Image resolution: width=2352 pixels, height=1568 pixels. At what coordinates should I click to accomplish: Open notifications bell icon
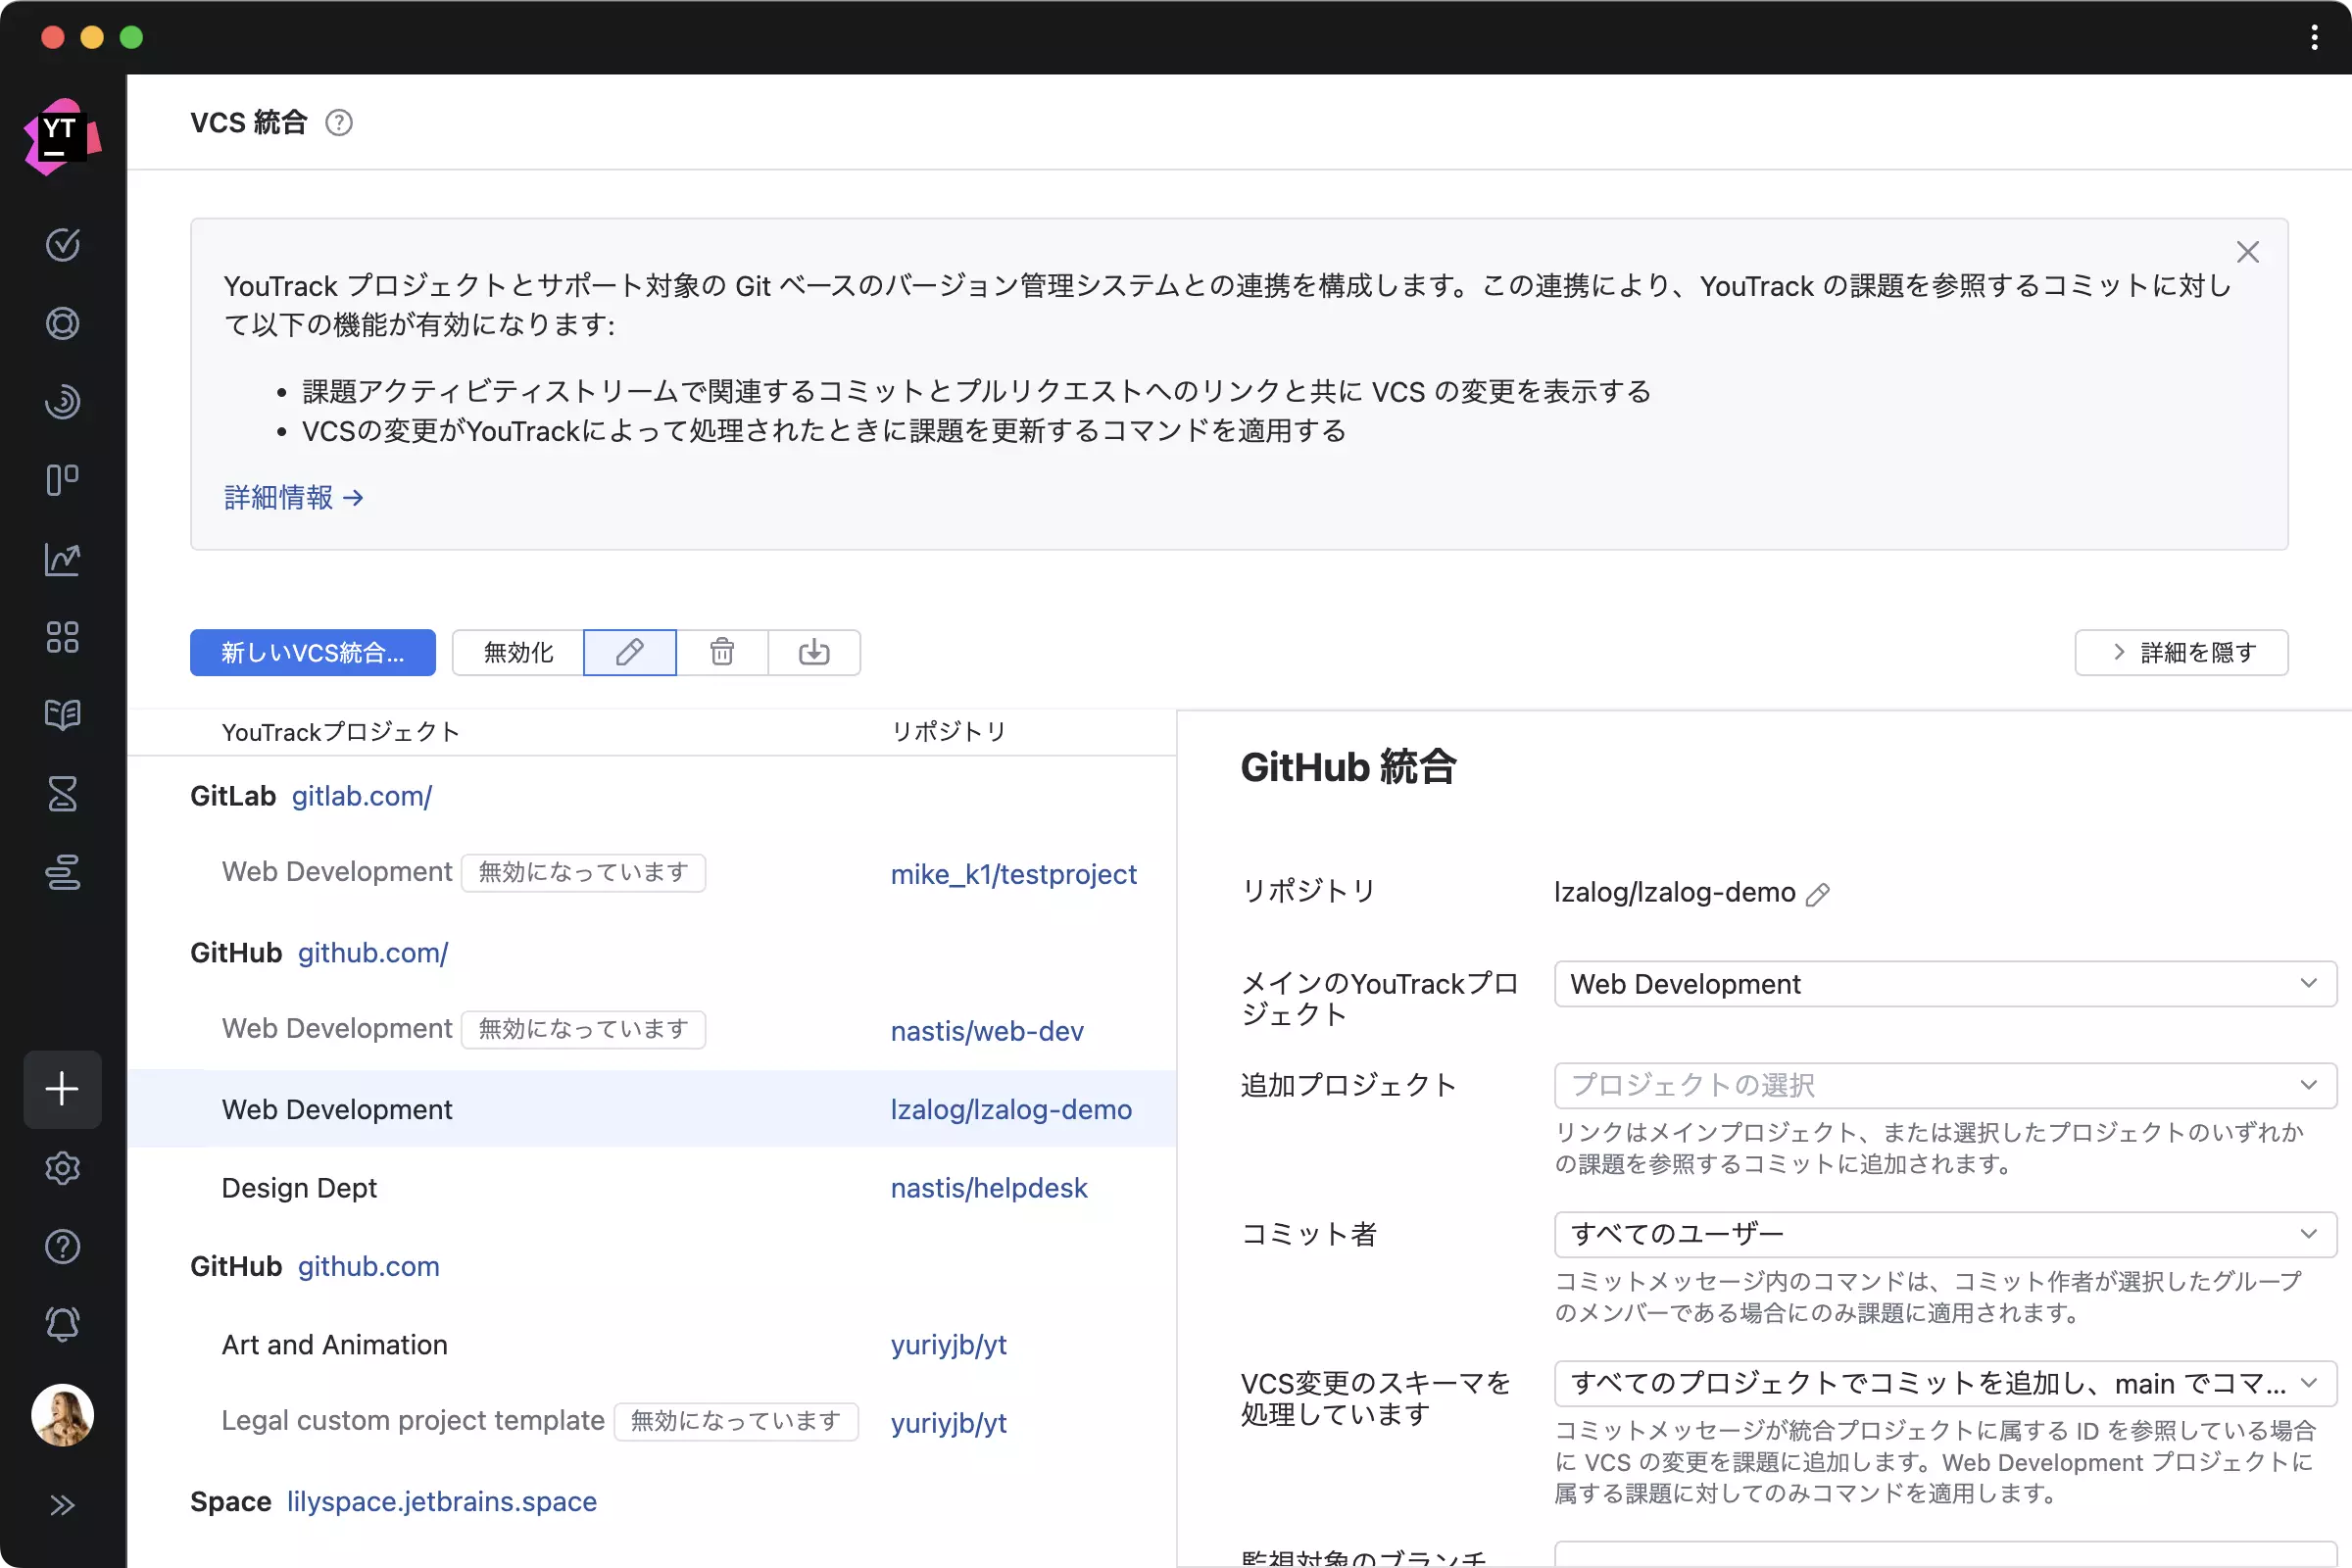tap(62, 1323)
